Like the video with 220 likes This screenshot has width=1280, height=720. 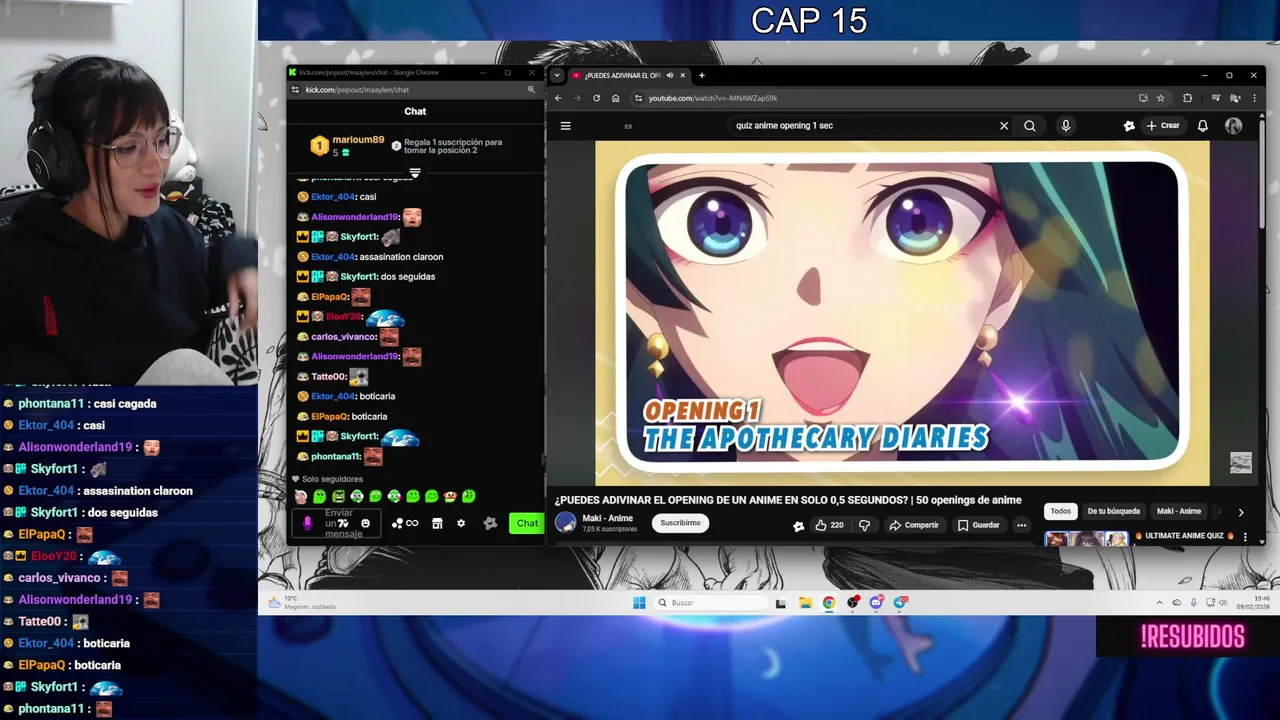point(829,525)
